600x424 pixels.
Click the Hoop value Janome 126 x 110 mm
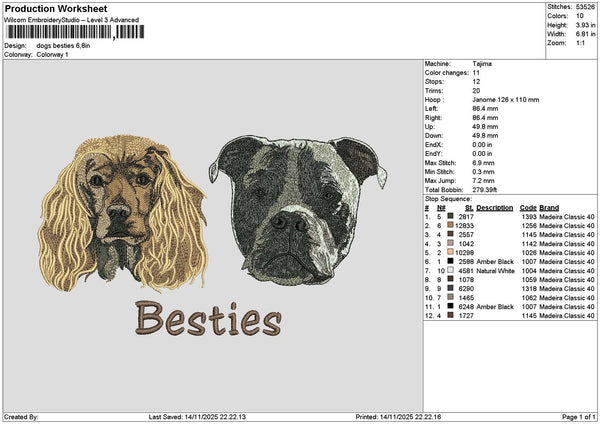pos(505,99)
